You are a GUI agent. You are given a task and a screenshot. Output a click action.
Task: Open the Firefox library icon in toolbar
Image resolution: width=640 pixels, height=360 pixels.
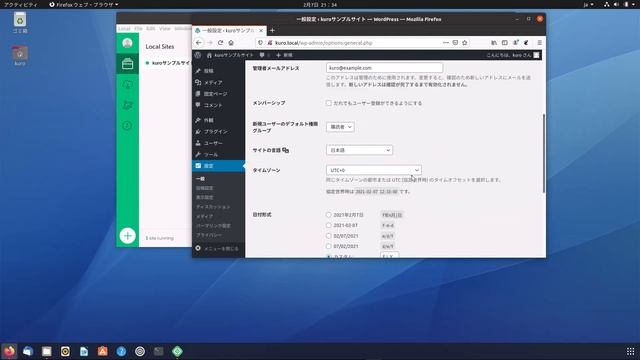click(494, 42)
